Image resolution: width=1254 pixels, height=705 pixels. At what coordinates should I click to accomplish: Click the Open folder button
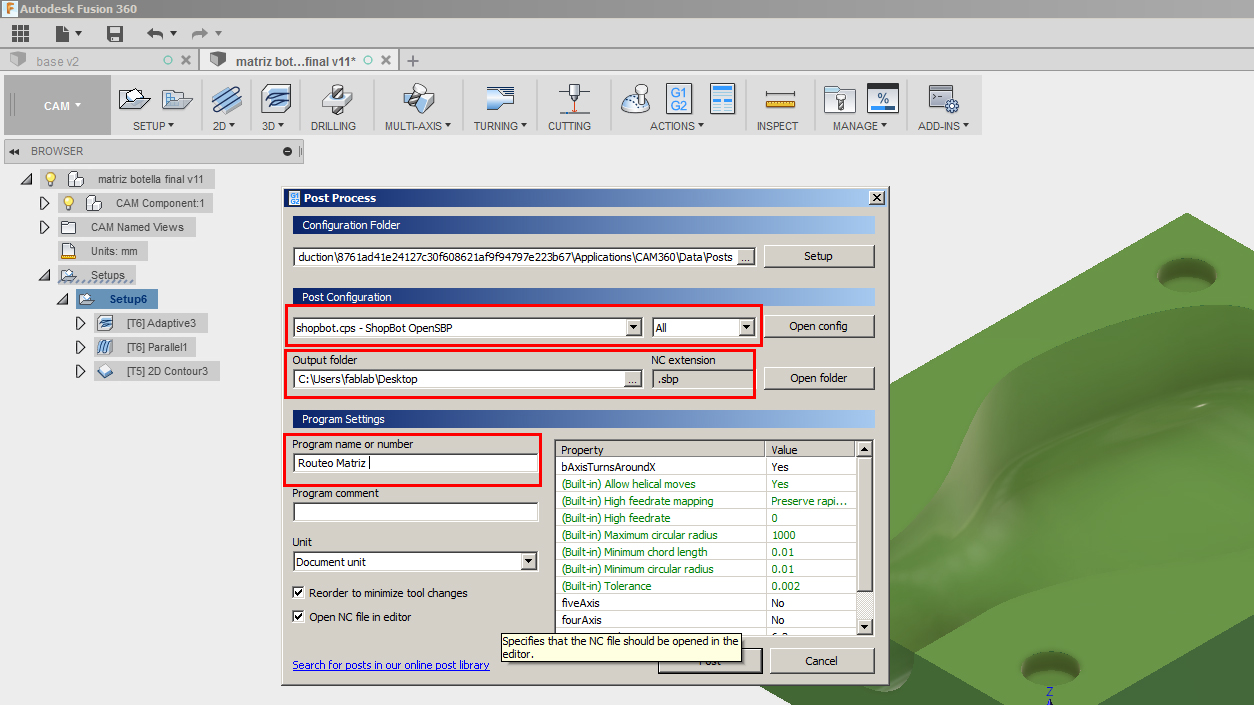pyautogui.click(x=819, y=378)
